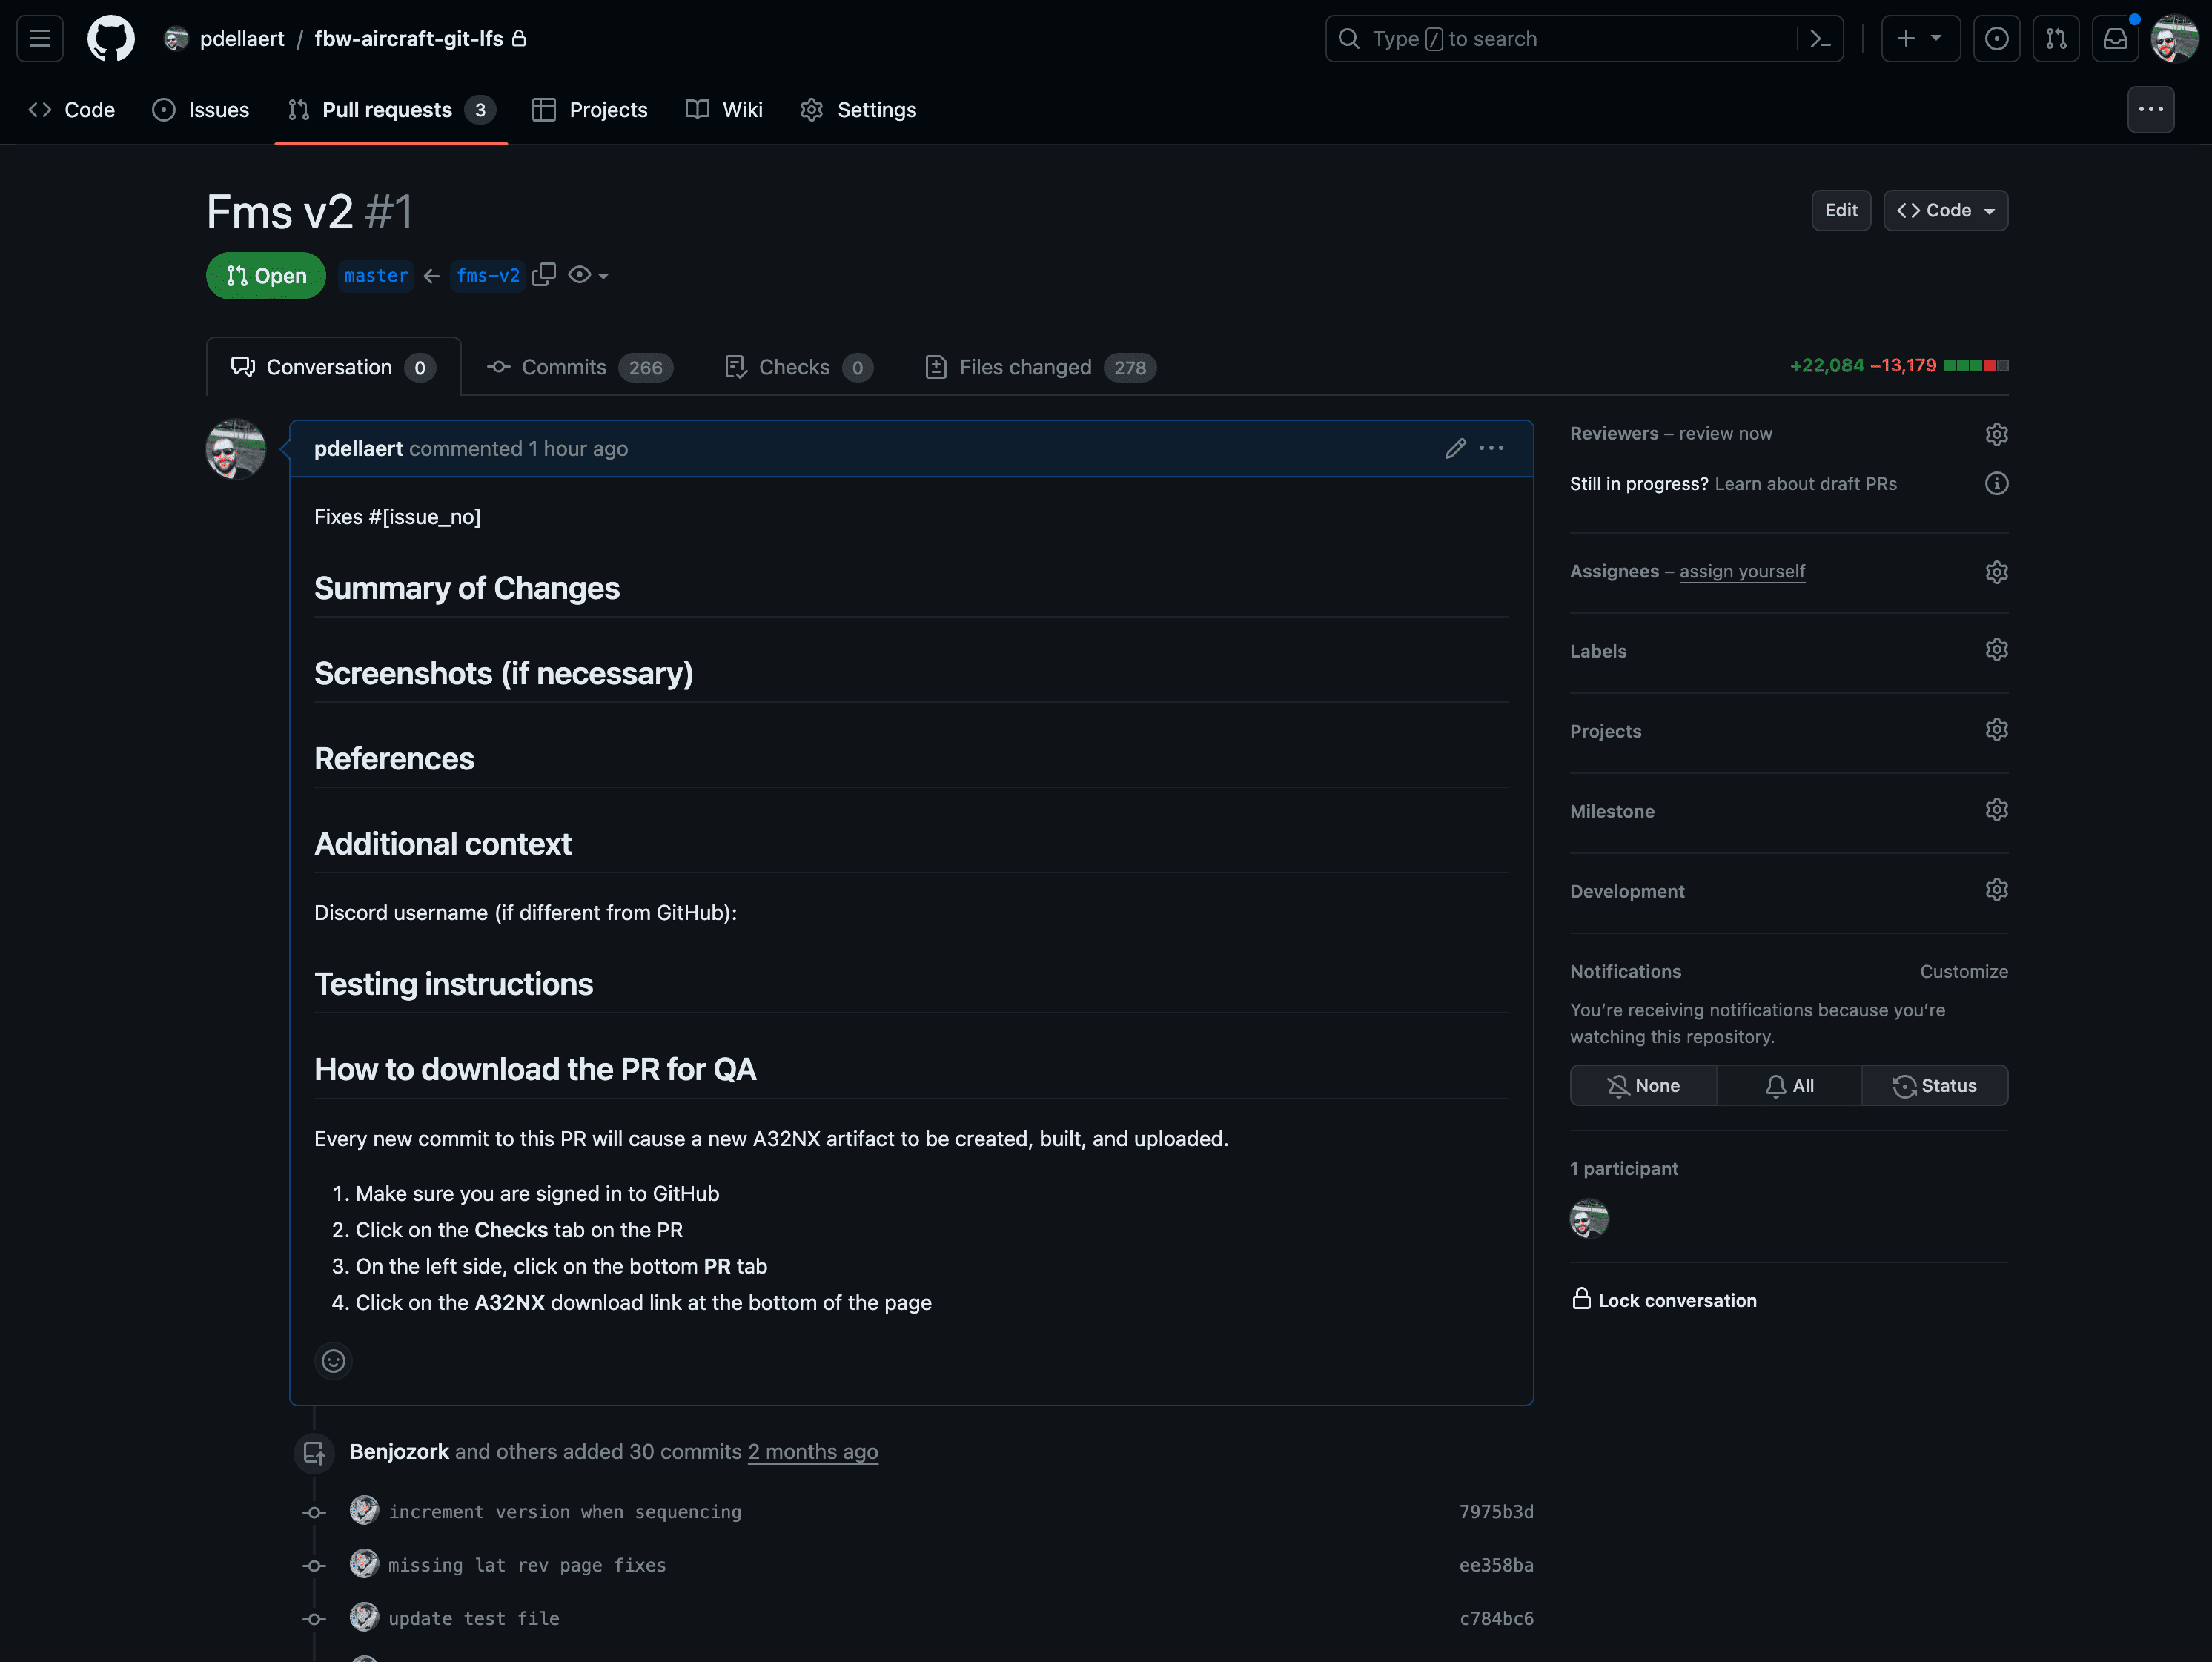Set notifications to Status
Image resolution: width=2212 pixels, height=1662 pixels.
pyautogui.click(x=1934, y=1085)
